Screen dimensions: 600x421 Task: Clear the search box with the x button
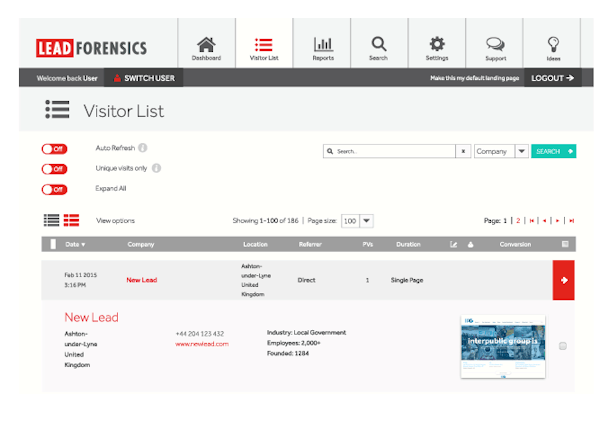tap(463, 151)
